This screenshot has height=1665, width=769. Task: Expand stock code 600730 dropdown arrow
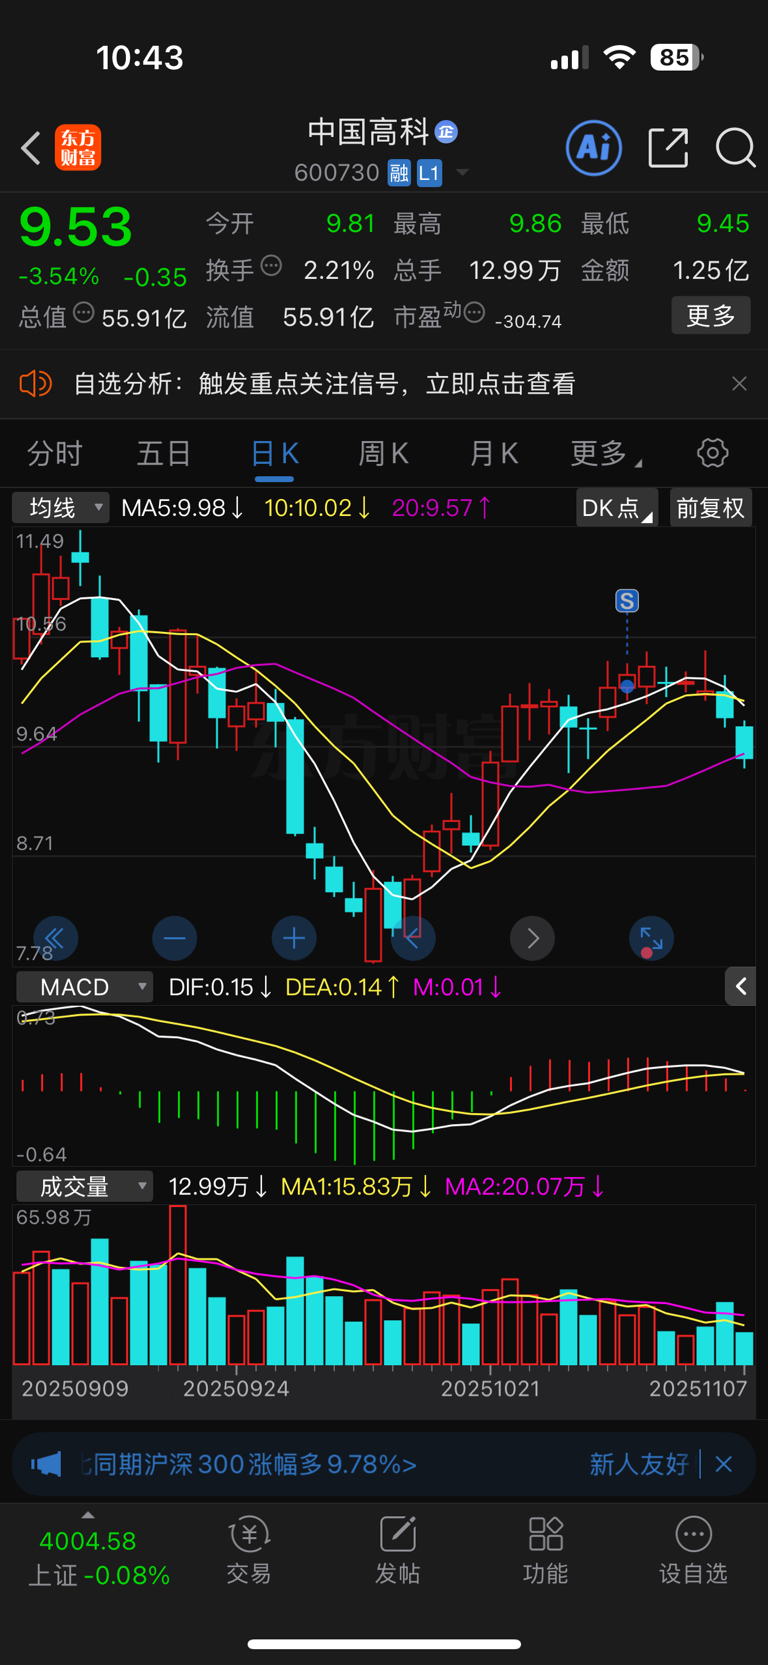[462, 173]
